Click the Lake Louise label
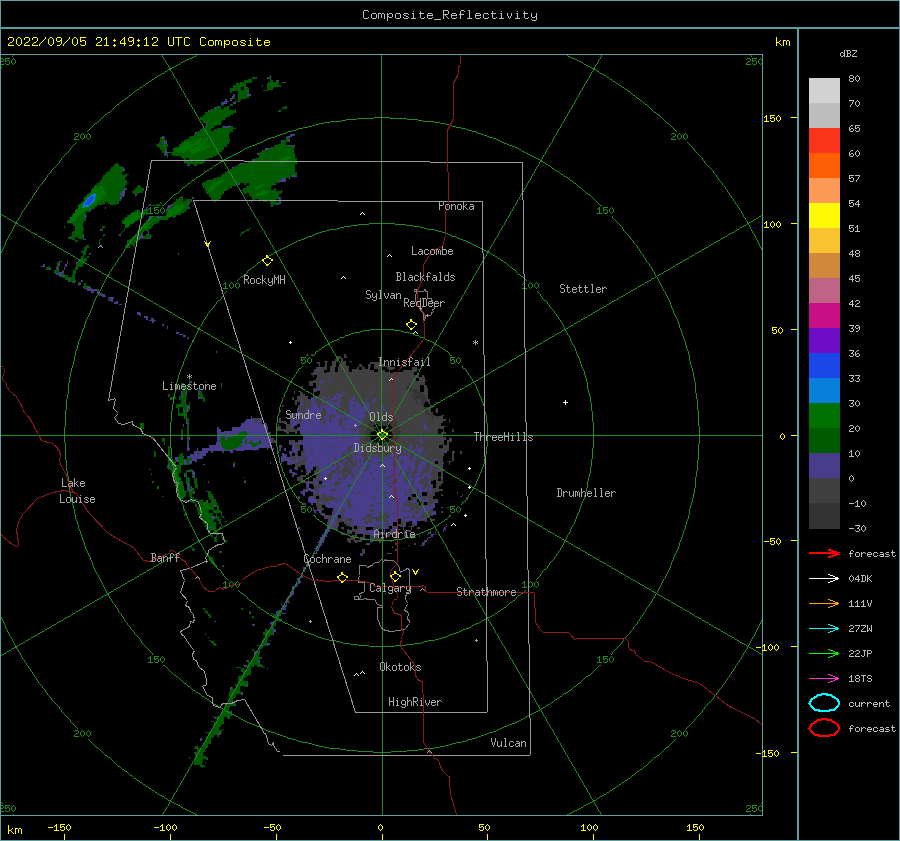Viewport: 900px width, 841px height. (x=77, y=491)
